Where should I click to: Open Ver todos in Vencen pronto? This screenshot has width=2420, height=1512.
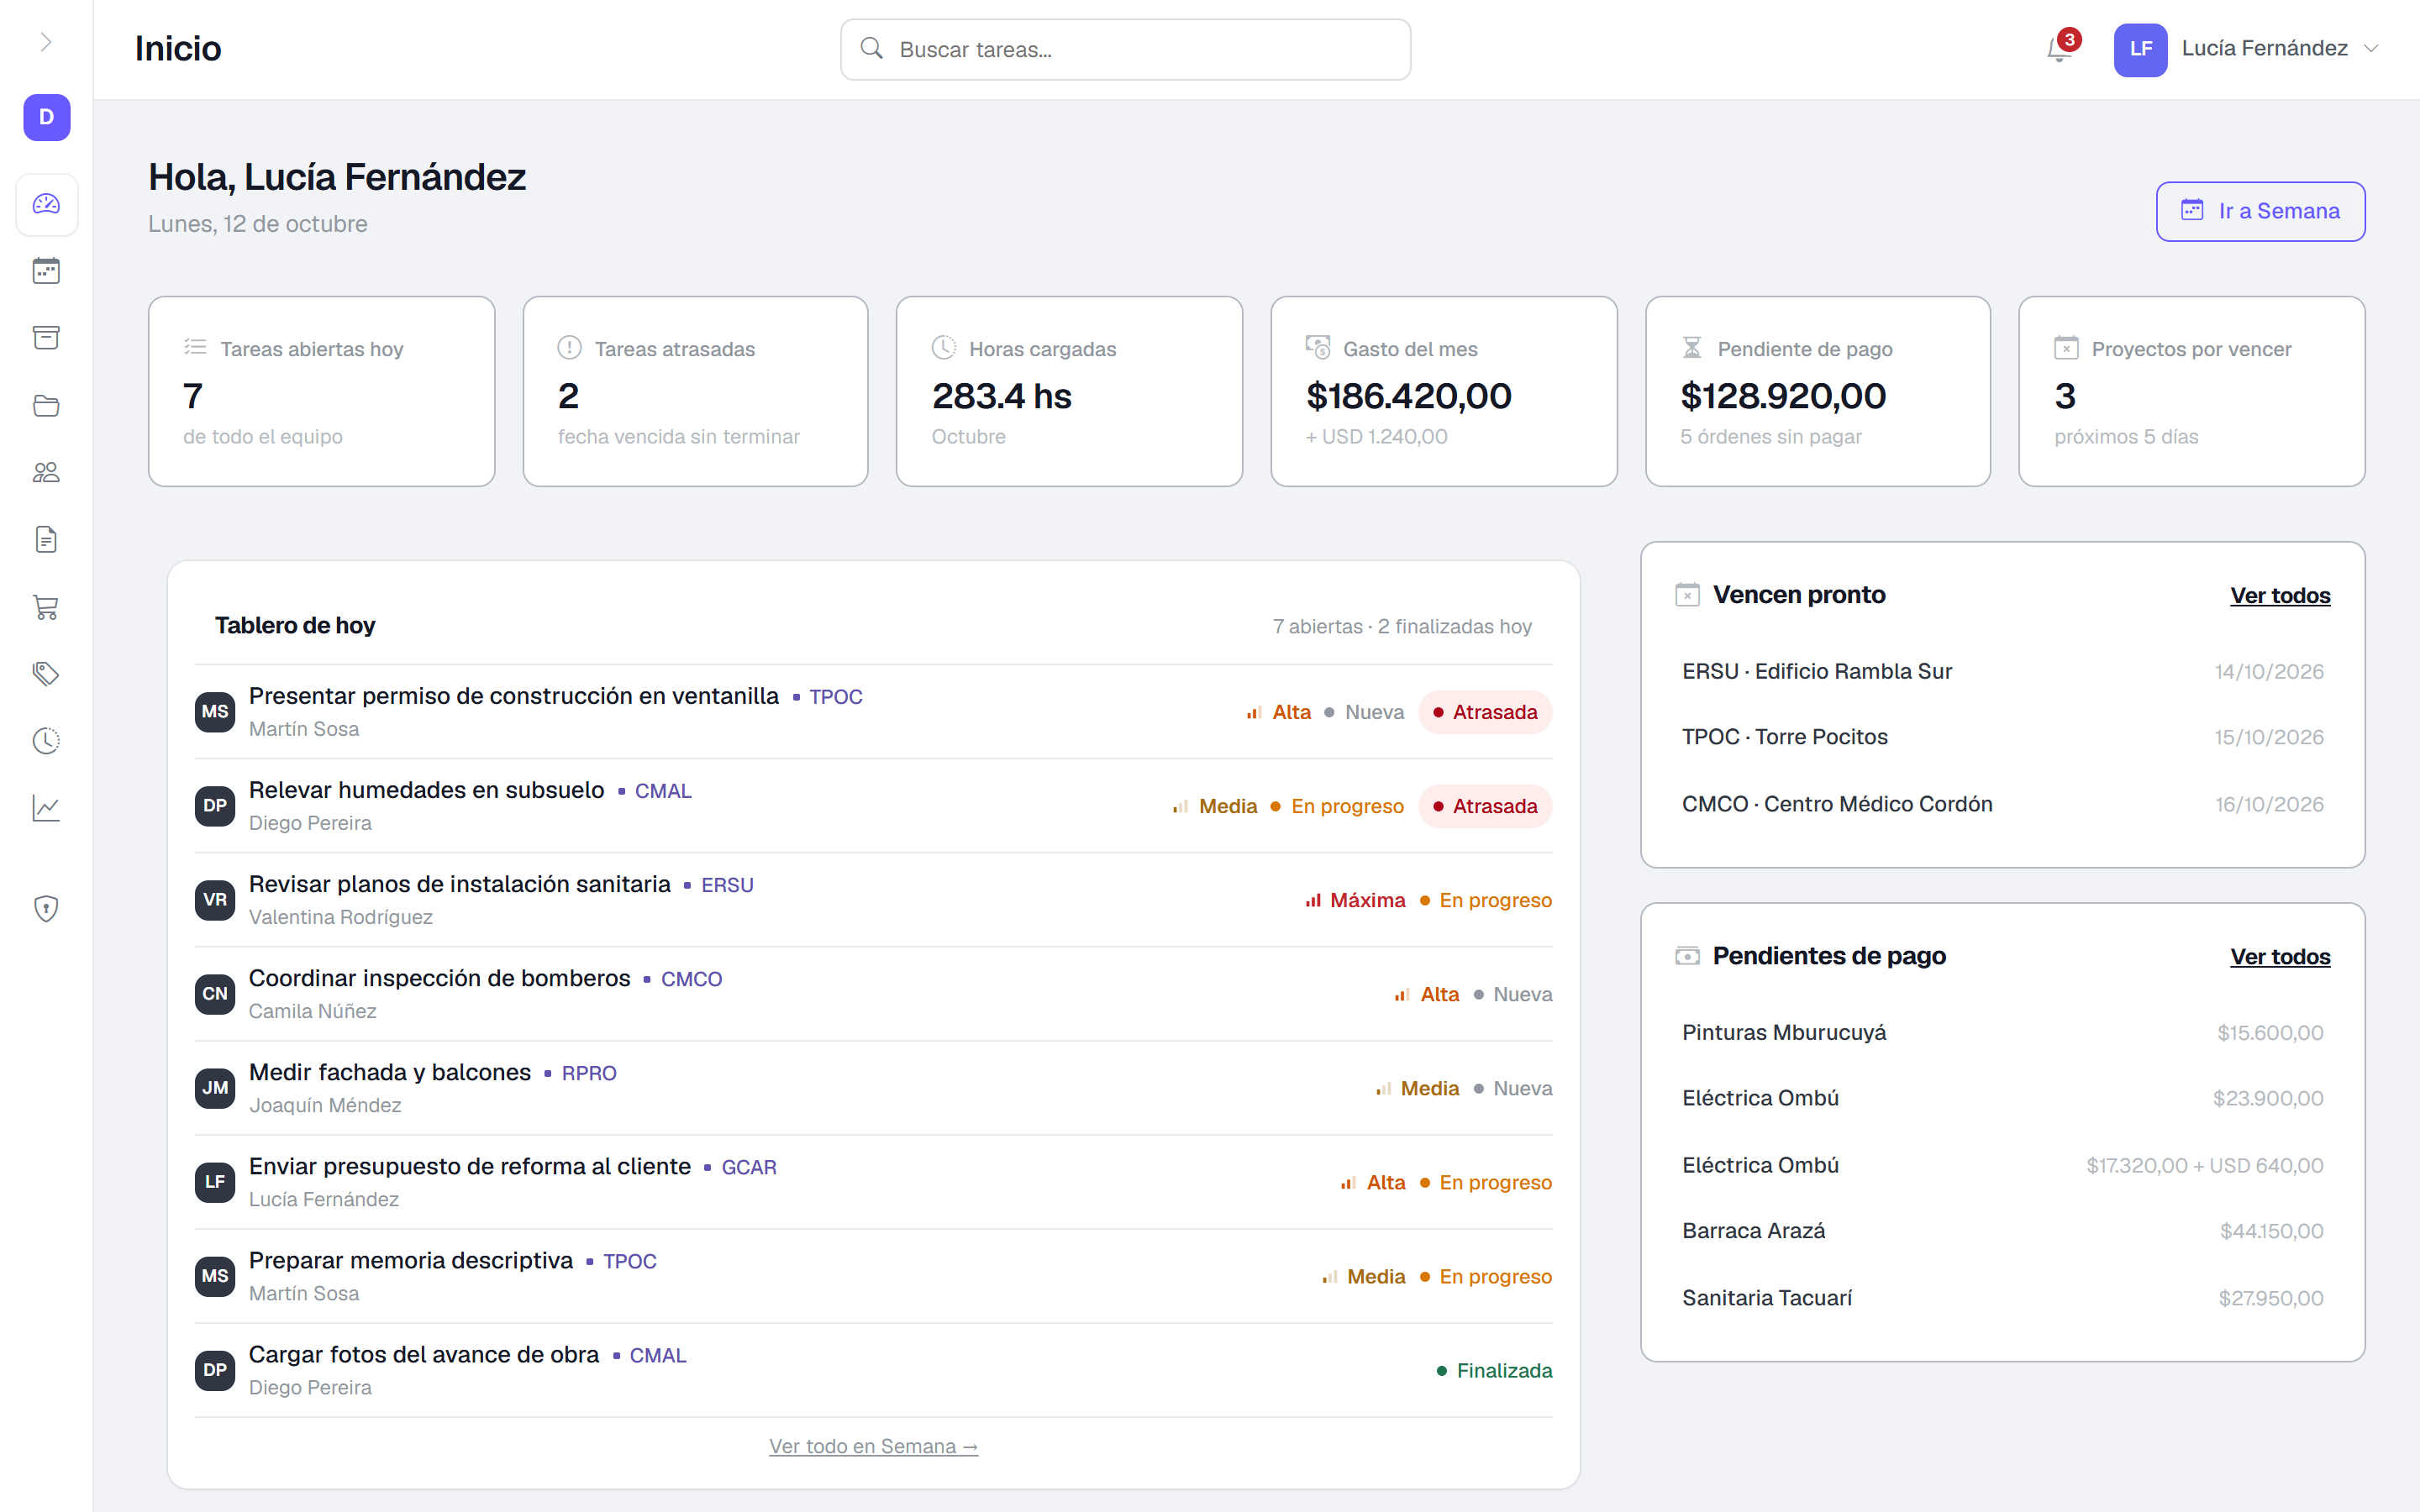(x=2280, y=595)
